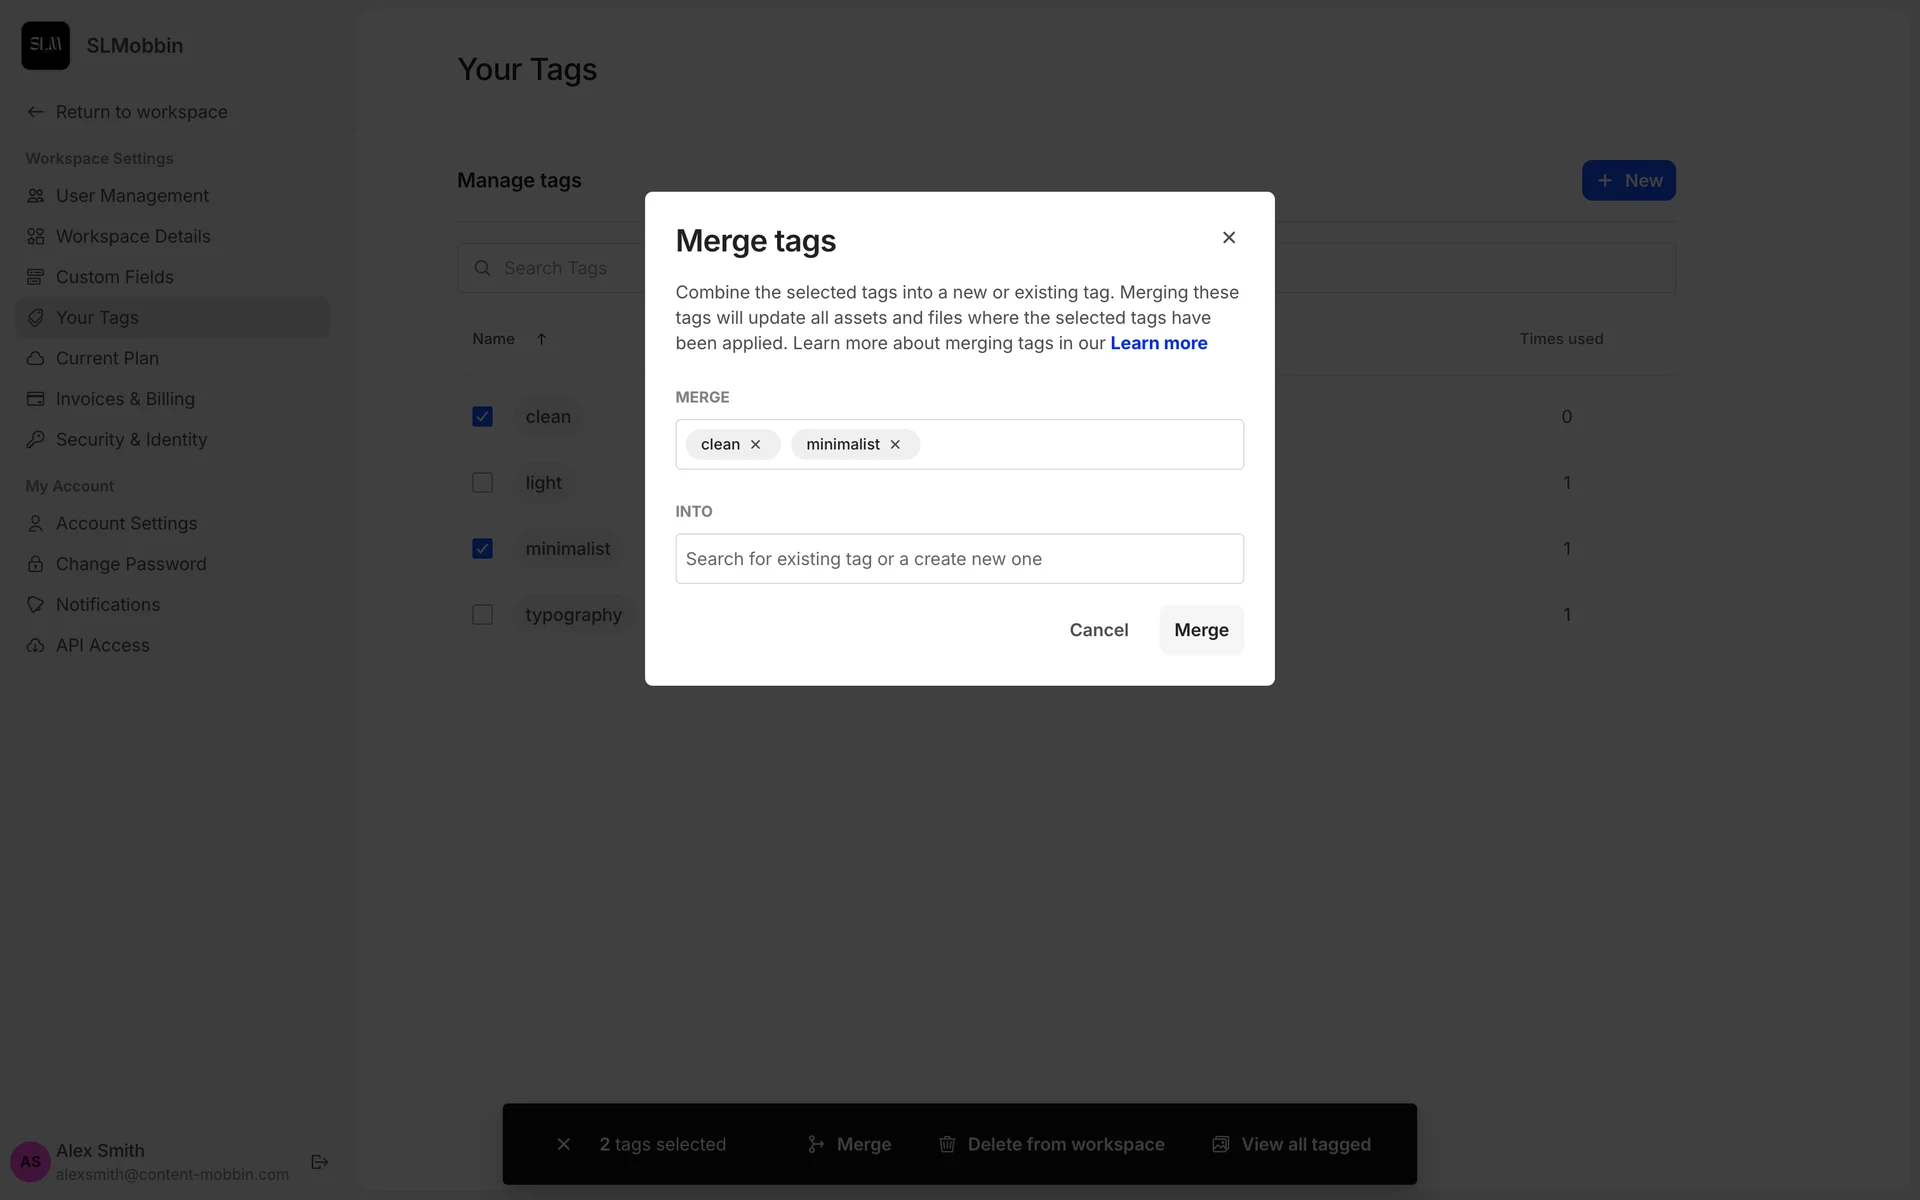The image size is (1920, 1200).
Task: Uncheck the clean tag checkbox
Action: [482, 417]
